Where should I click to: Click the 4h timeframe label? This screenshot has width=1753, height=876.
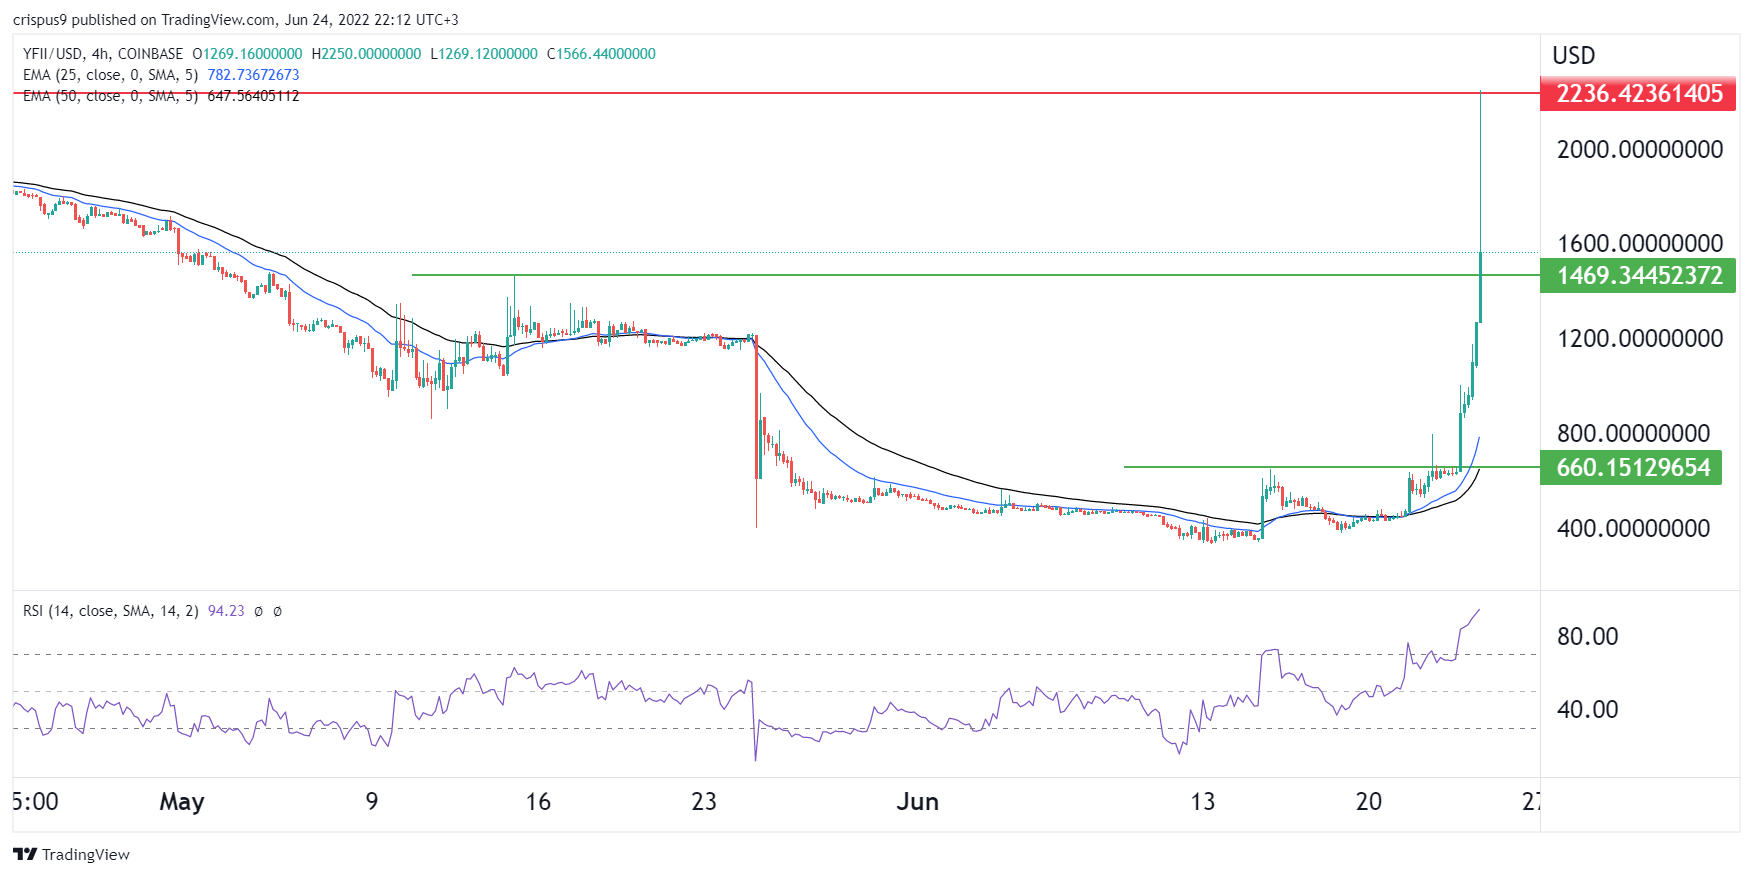click(100, 54)
